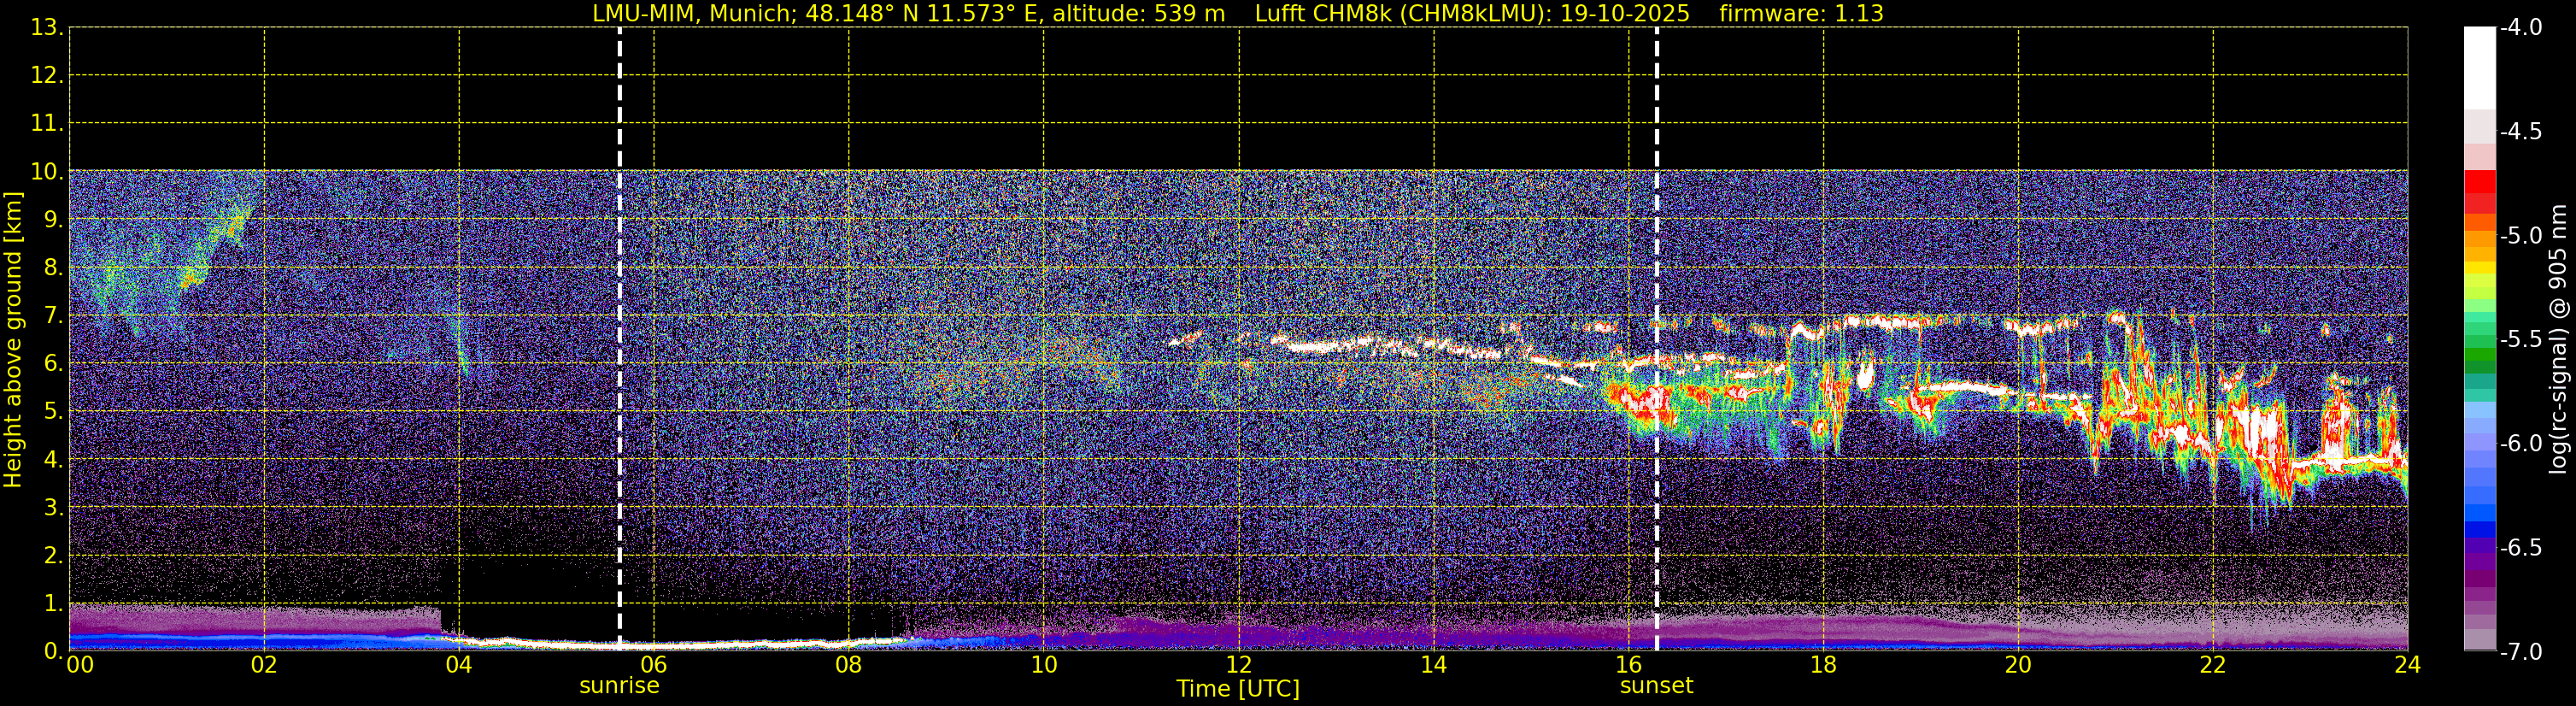Screen dimensions: 2576x706
Task: Click the yellow segment of the colorbar
Action: click(x=2479, y=268)
